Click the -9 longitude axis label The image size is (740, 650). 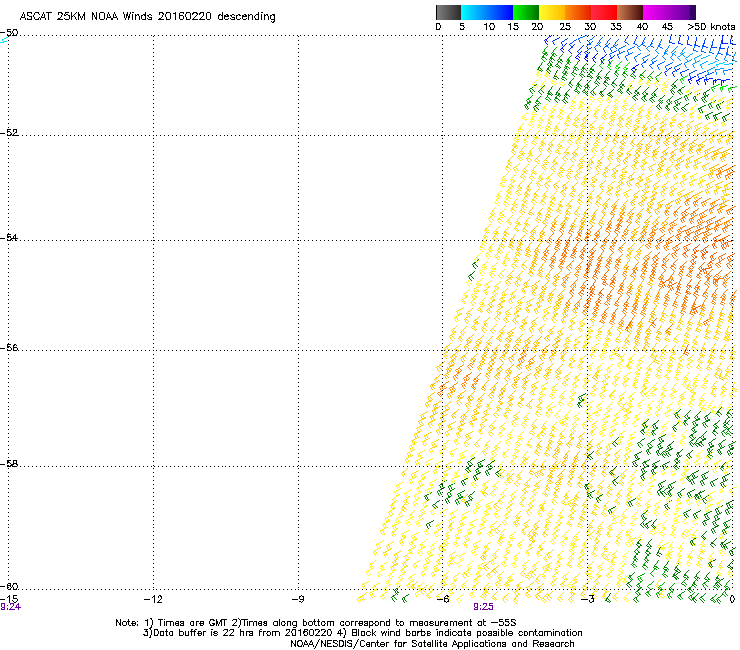click(297, 599)
